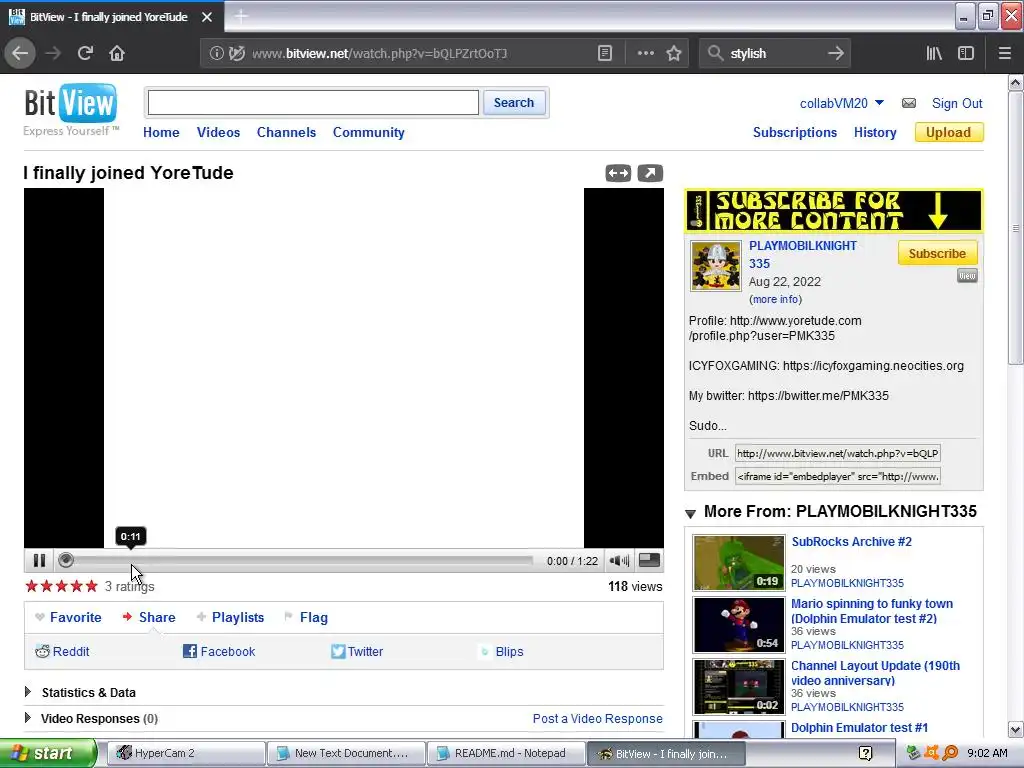Open a new browser tab
The image size is (1024, 768).
241,16
